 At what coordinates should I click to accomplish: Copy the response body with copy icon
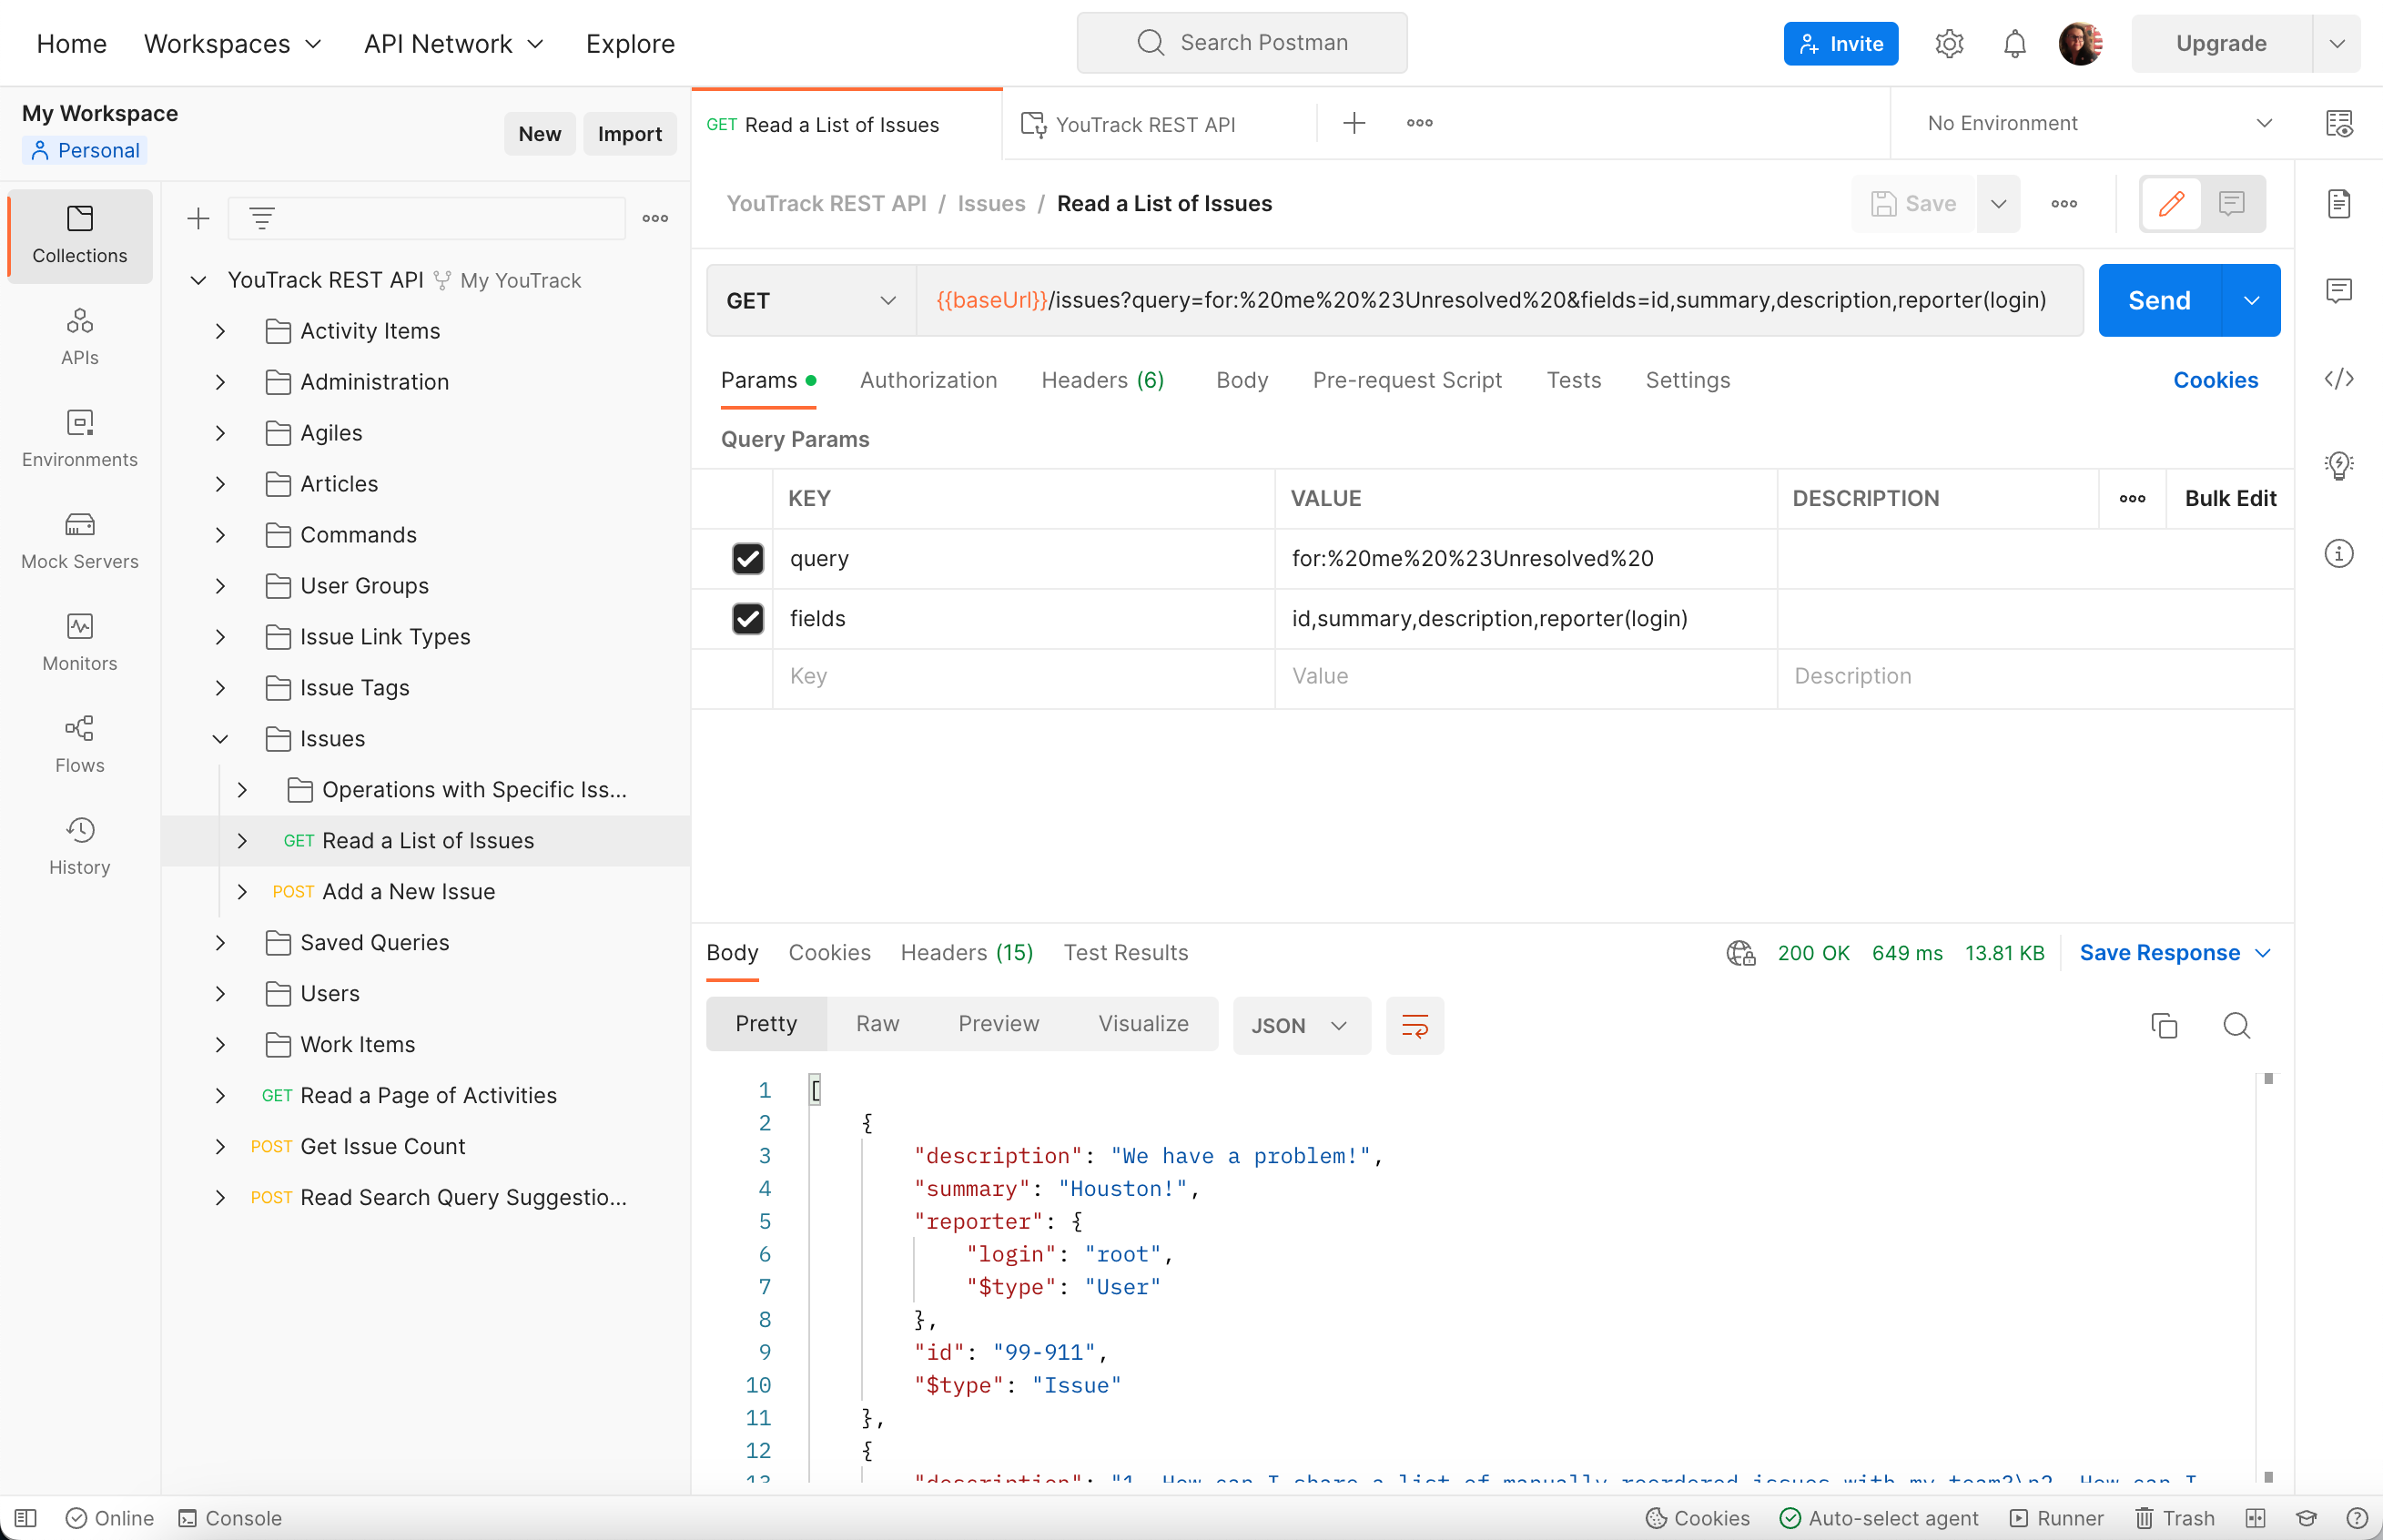point(2164,1025)
